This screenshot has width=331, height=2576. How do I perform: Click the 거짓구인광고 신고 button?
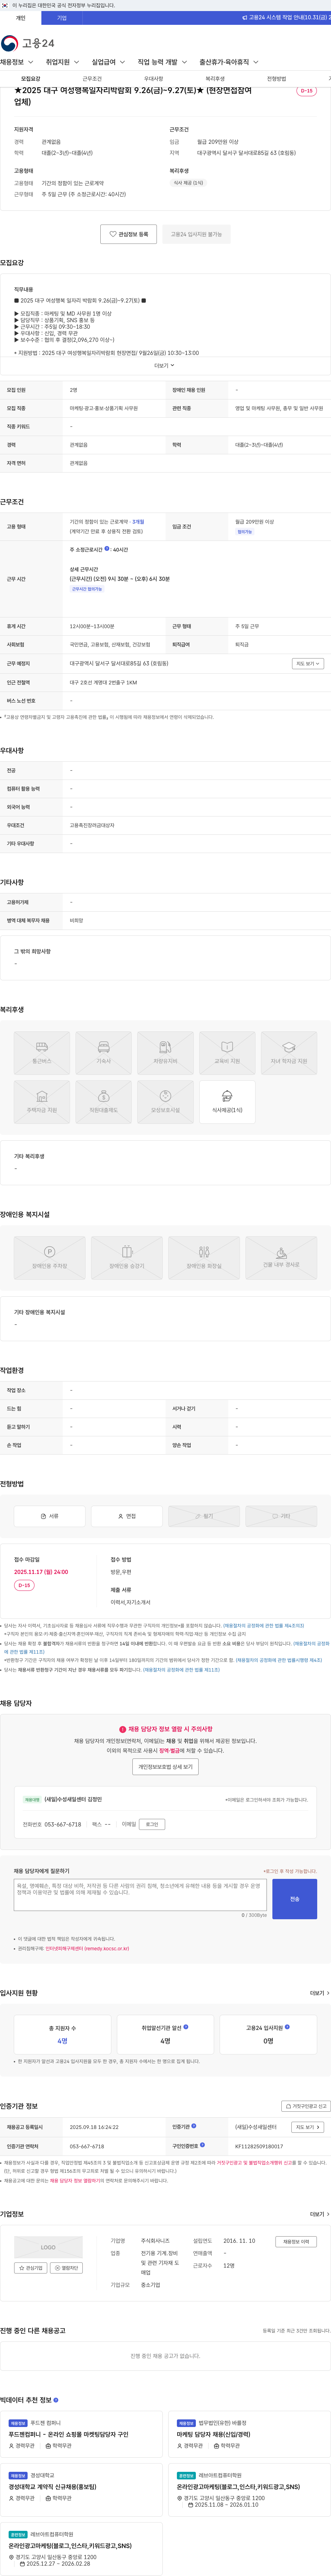(x=306, y=2106)
